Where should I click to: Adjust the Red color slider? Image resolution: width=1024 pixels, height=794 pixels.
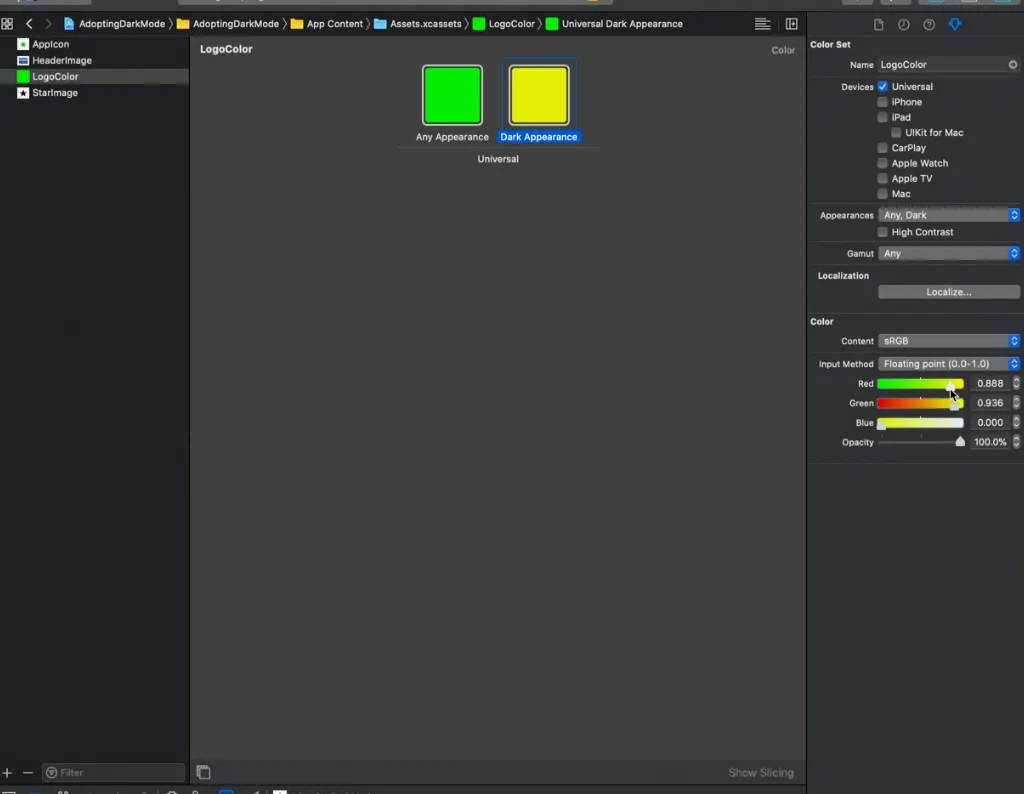pyautogui.click(x=920, y=384)
